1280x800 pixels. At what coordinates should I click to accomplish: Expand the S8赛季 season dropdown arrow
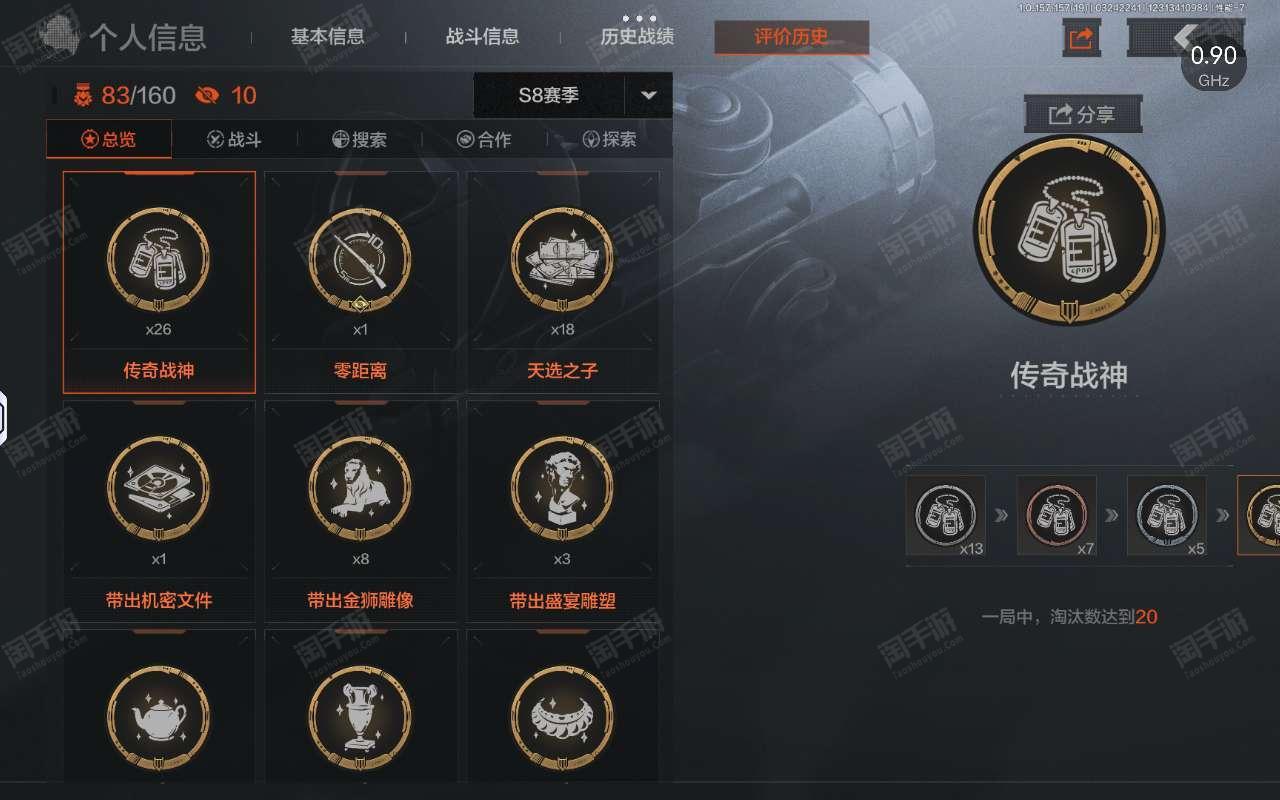click(649, 96)
